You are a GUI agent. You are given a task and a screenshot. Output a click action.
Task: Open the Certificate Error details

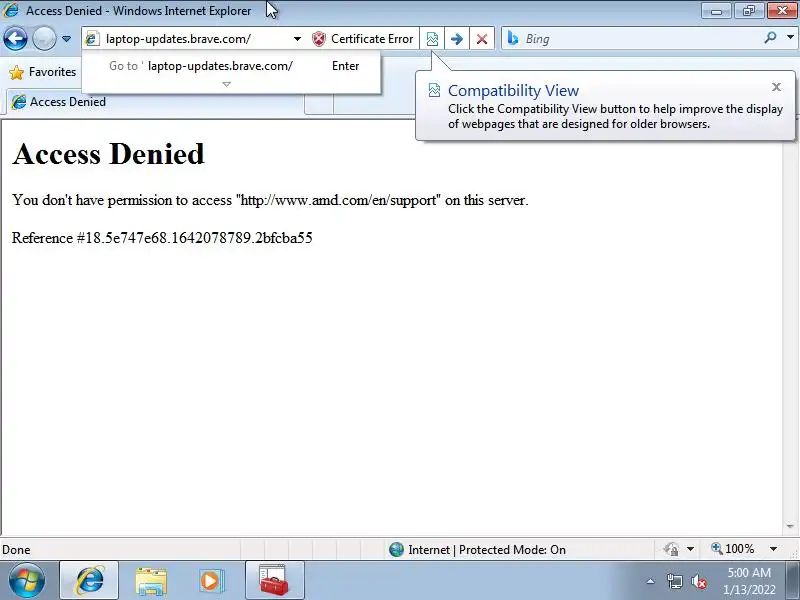click(x=363, y=39)
